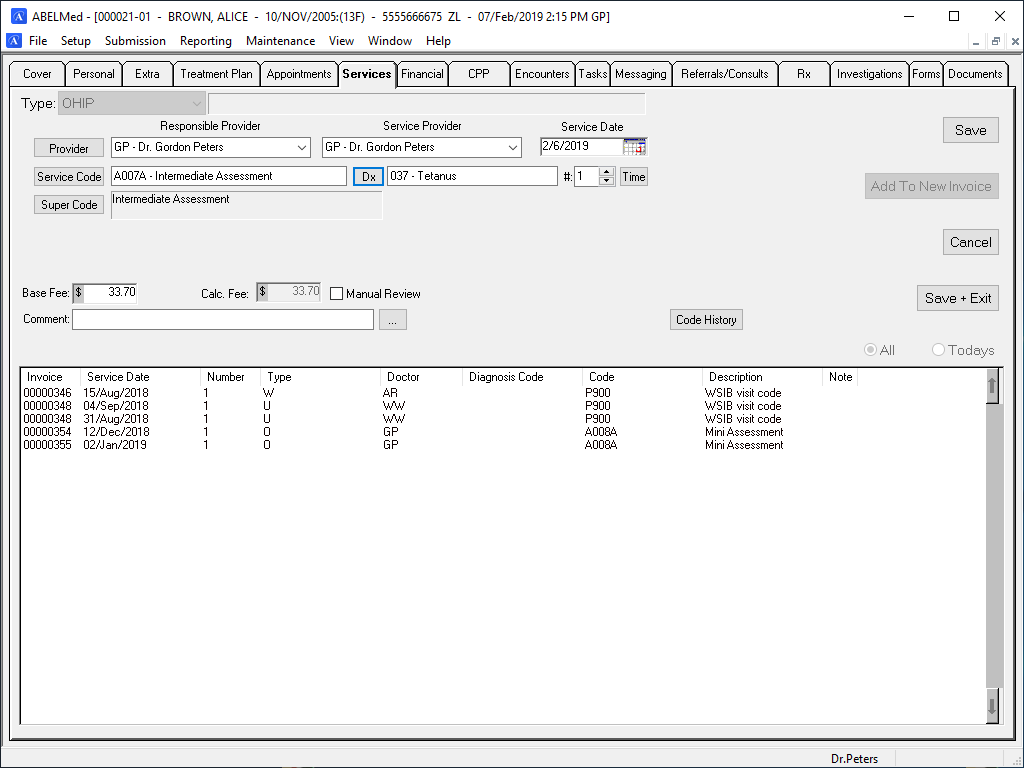The image size is (1024, 768).
Task: Increase the unit count with the up stepper
Action: (607, 172)
